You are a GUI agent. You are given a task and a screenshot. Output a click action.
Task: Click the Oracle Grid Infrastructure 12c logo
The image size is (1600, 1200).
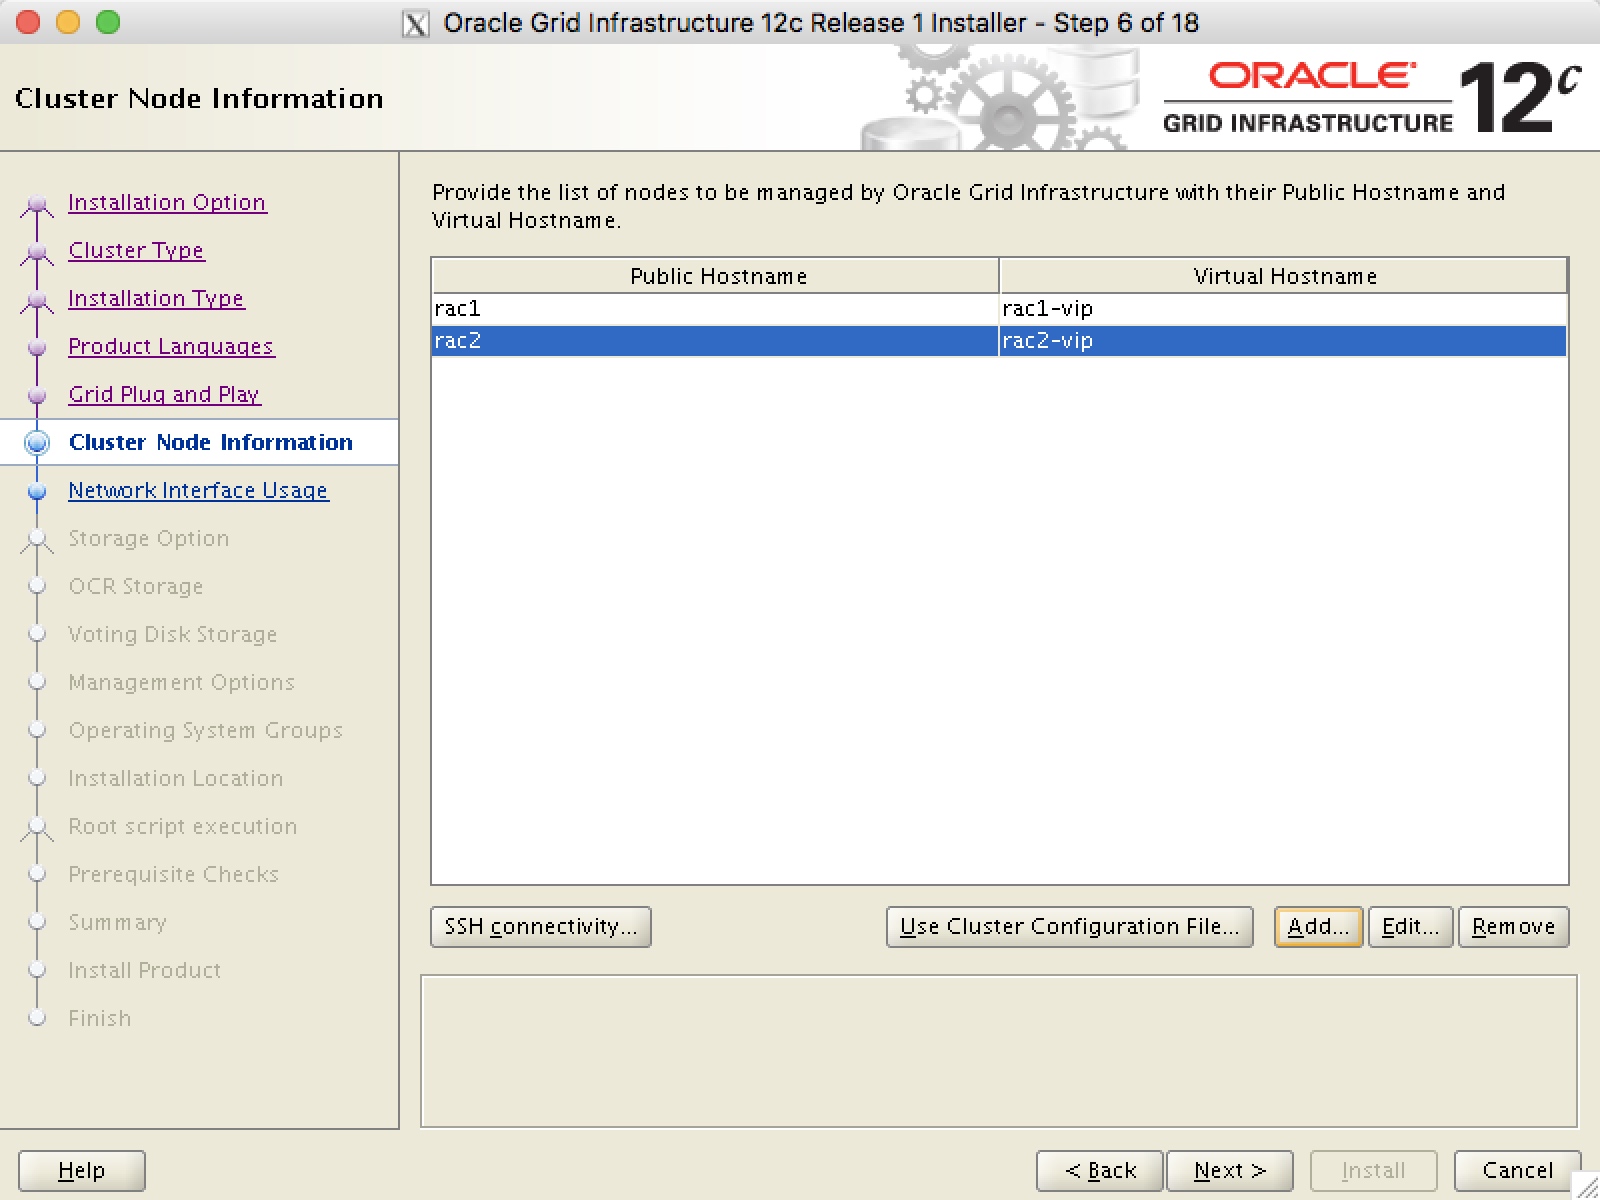(x=1370, y=97)
